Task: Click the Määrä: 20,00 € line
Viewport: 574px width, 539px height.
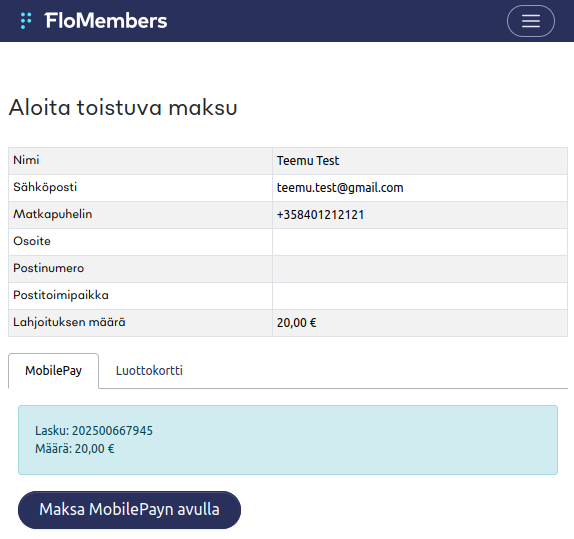Action: point(75,449)
